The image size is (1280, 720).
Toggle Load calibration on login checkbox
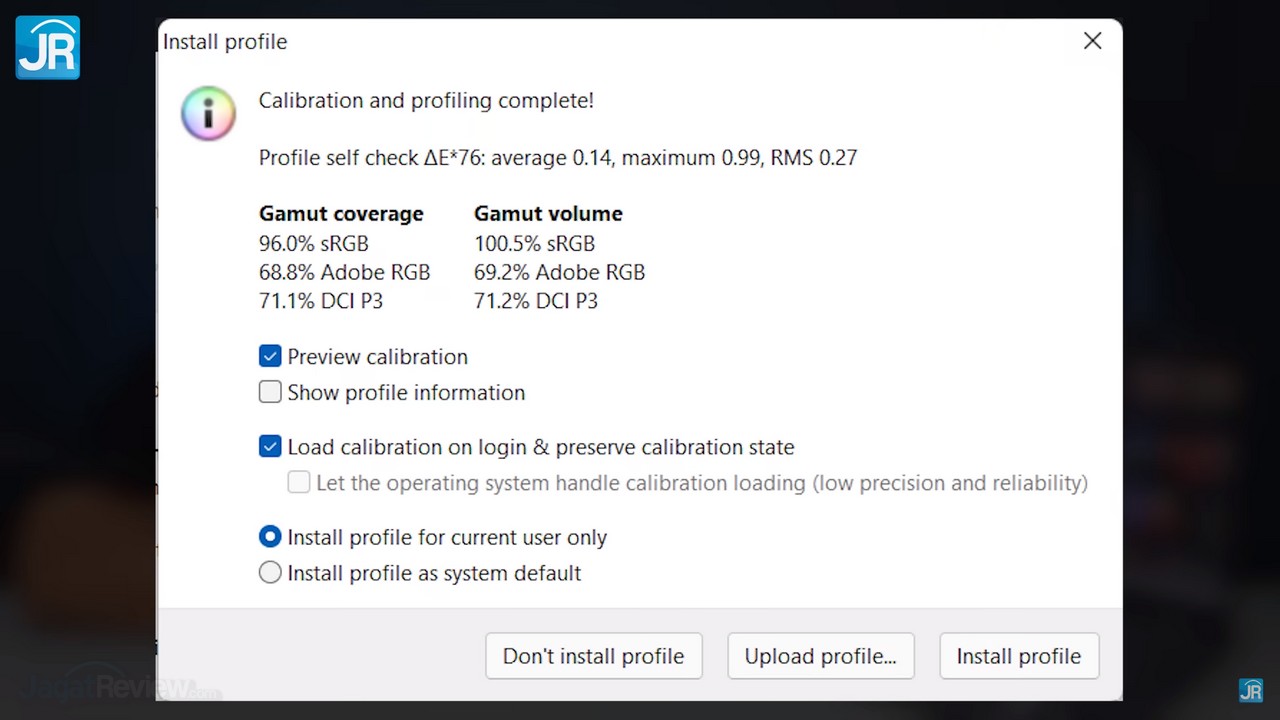click(270, 447)
